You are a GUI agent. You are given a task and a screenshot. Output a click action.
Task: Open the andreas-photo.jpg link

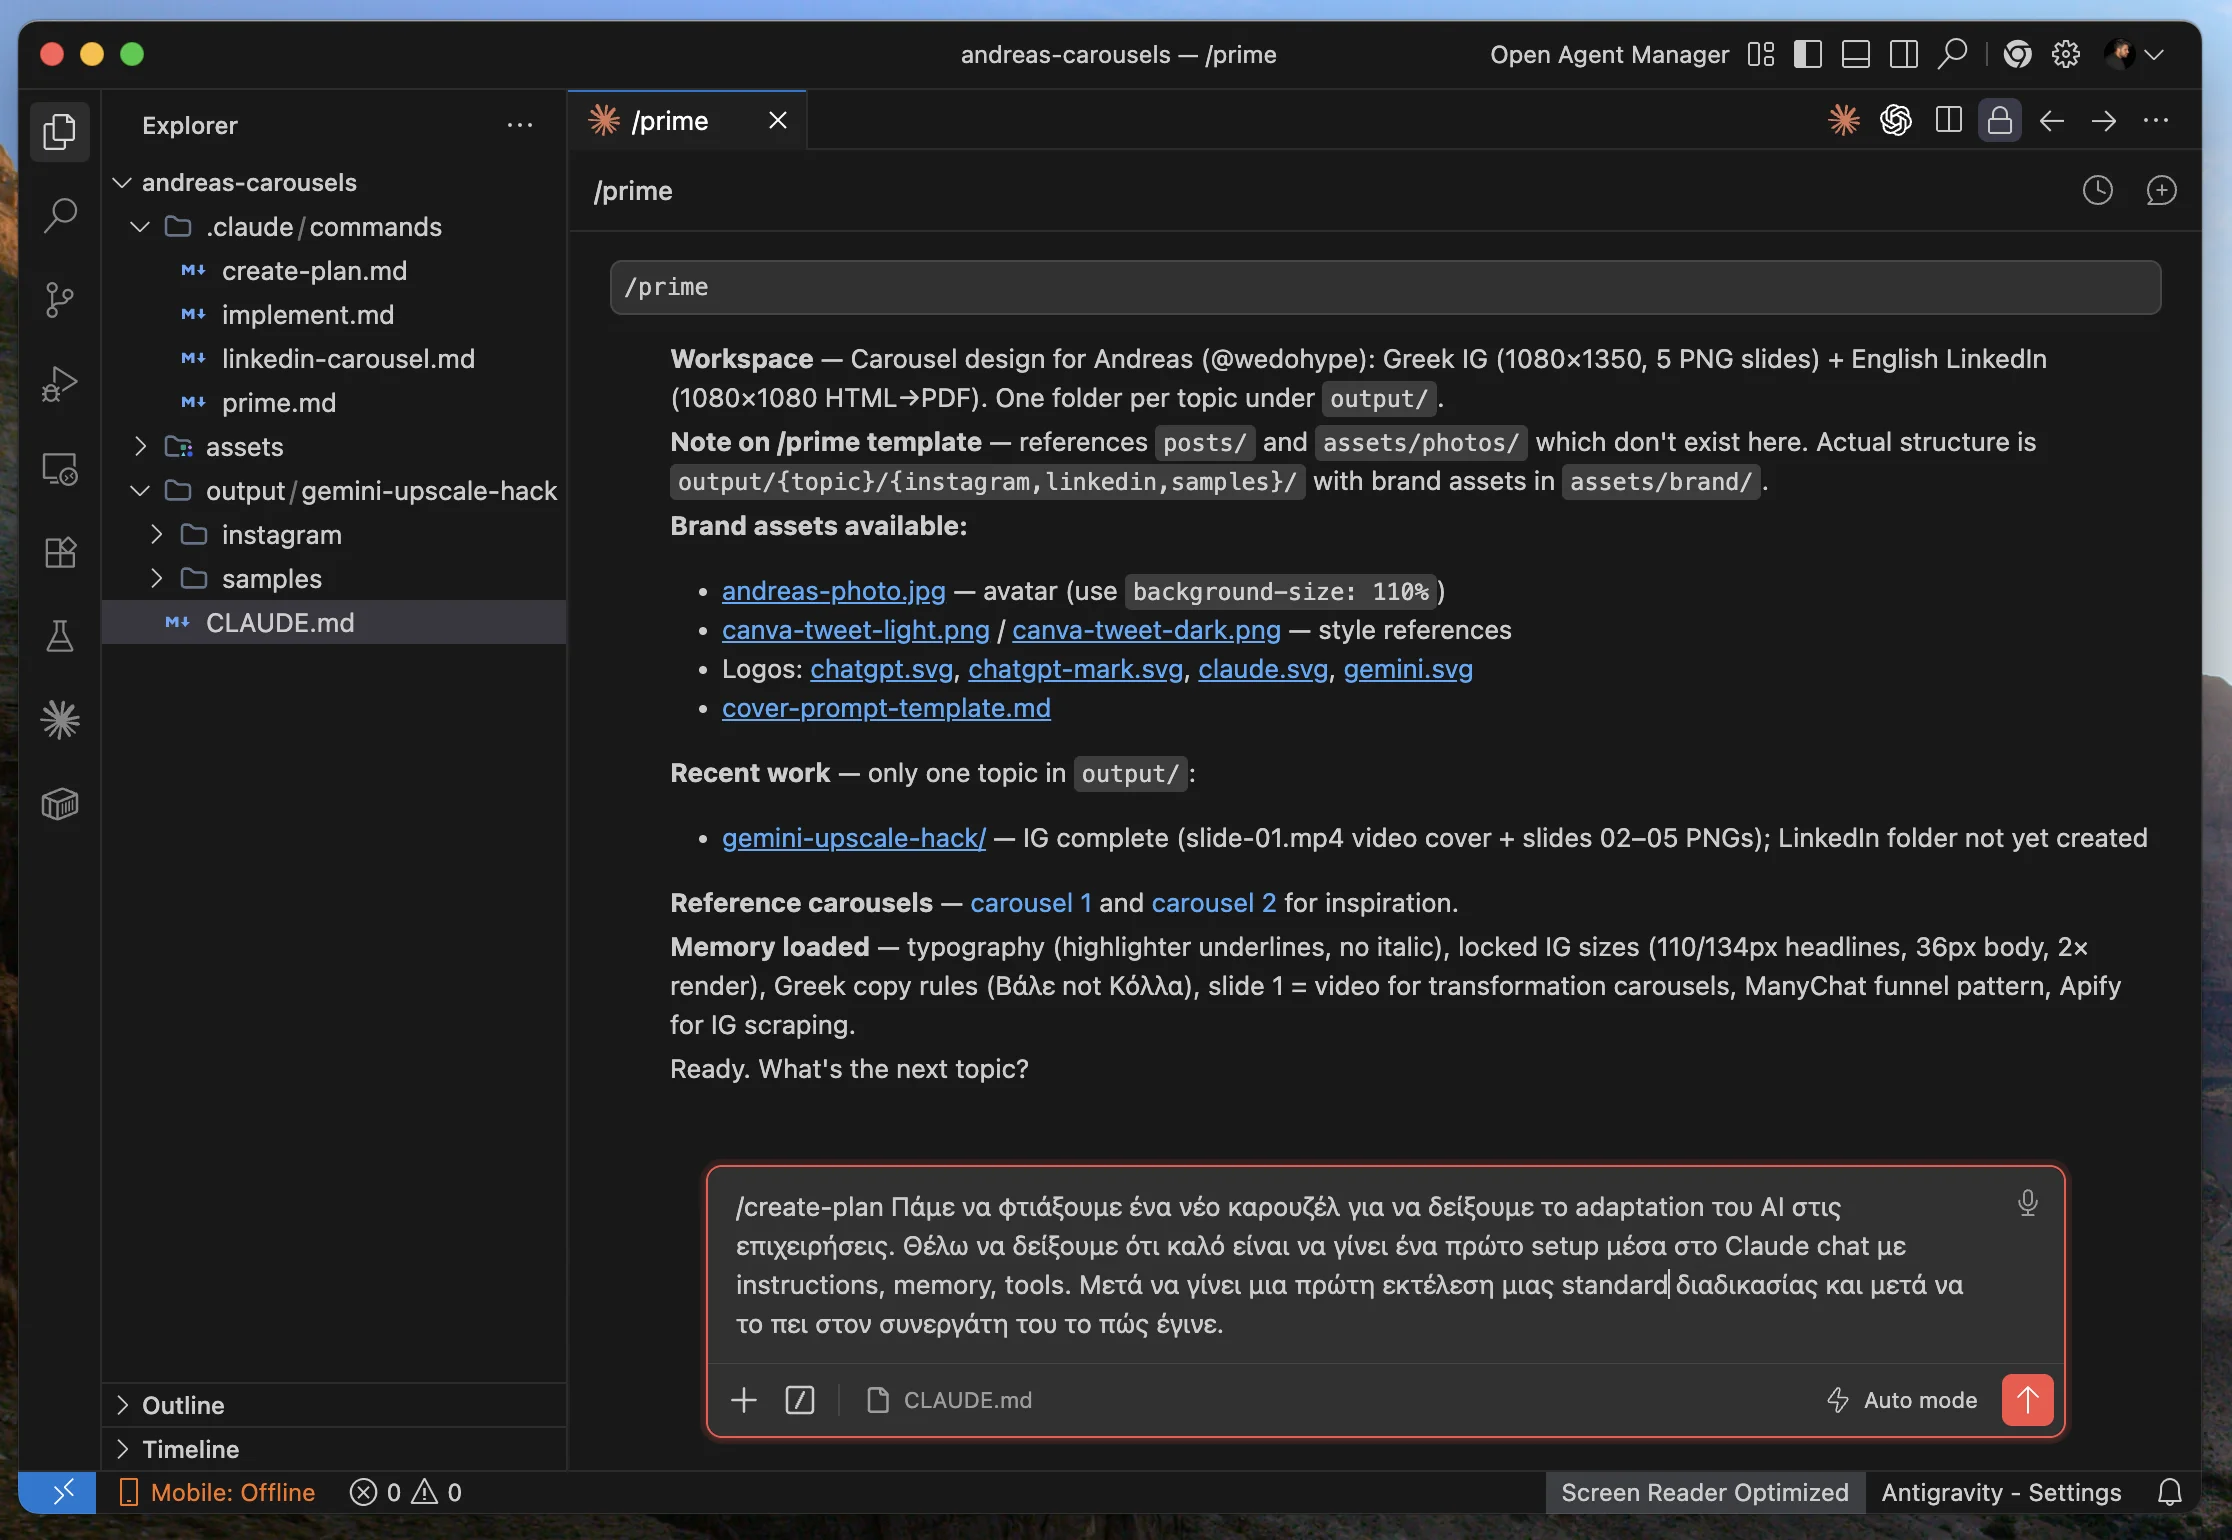coord(833,591)
